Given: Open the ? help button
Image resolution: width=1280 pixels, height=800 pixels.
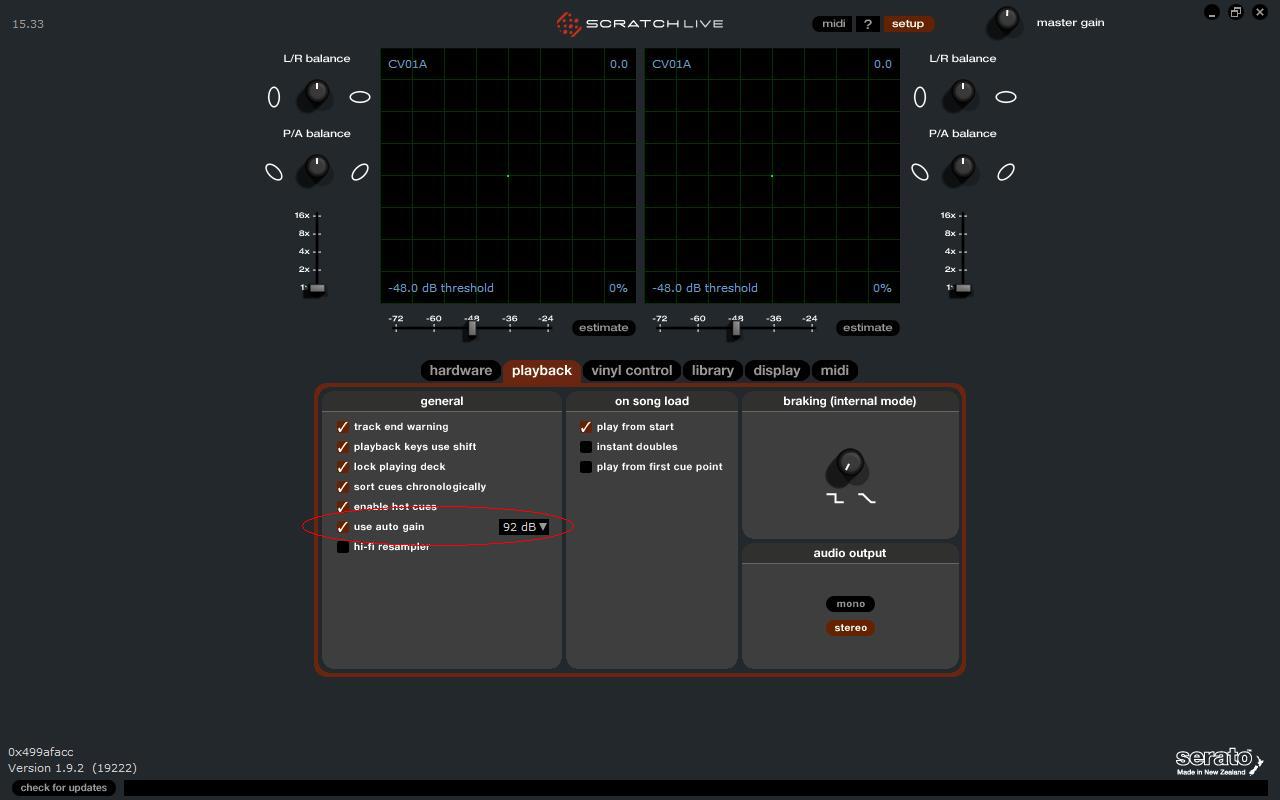Looking at the screenshot, I should click(x=867, y=23).
